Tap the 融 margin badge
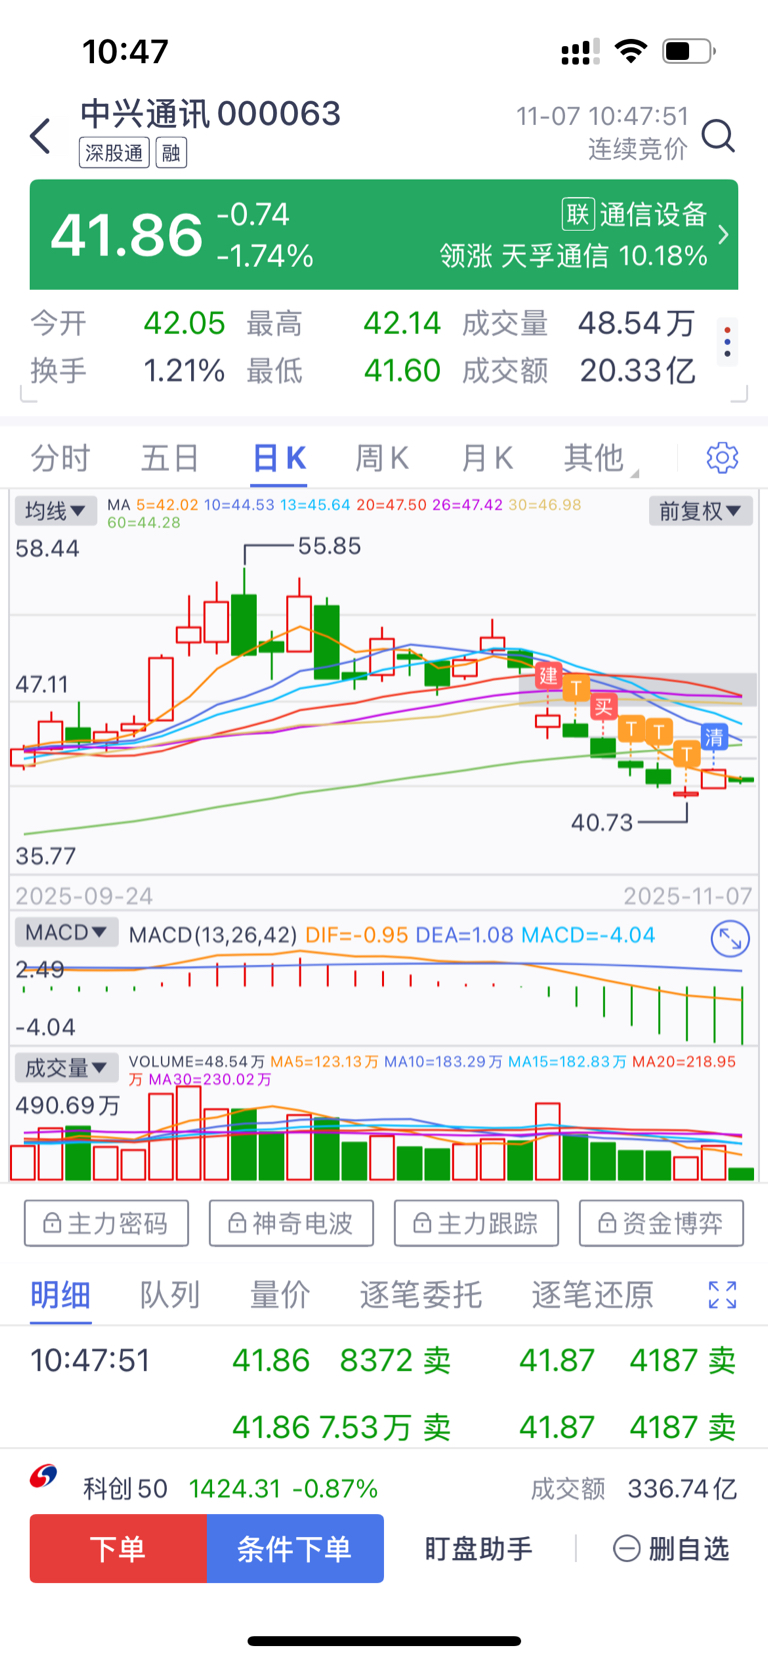 (171, 153)
